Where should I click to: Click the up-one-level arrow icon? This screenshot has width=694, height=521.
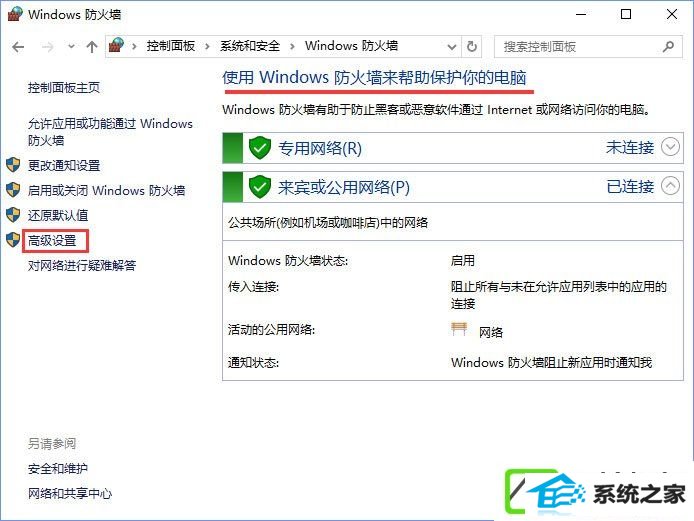tap(92, 47)
